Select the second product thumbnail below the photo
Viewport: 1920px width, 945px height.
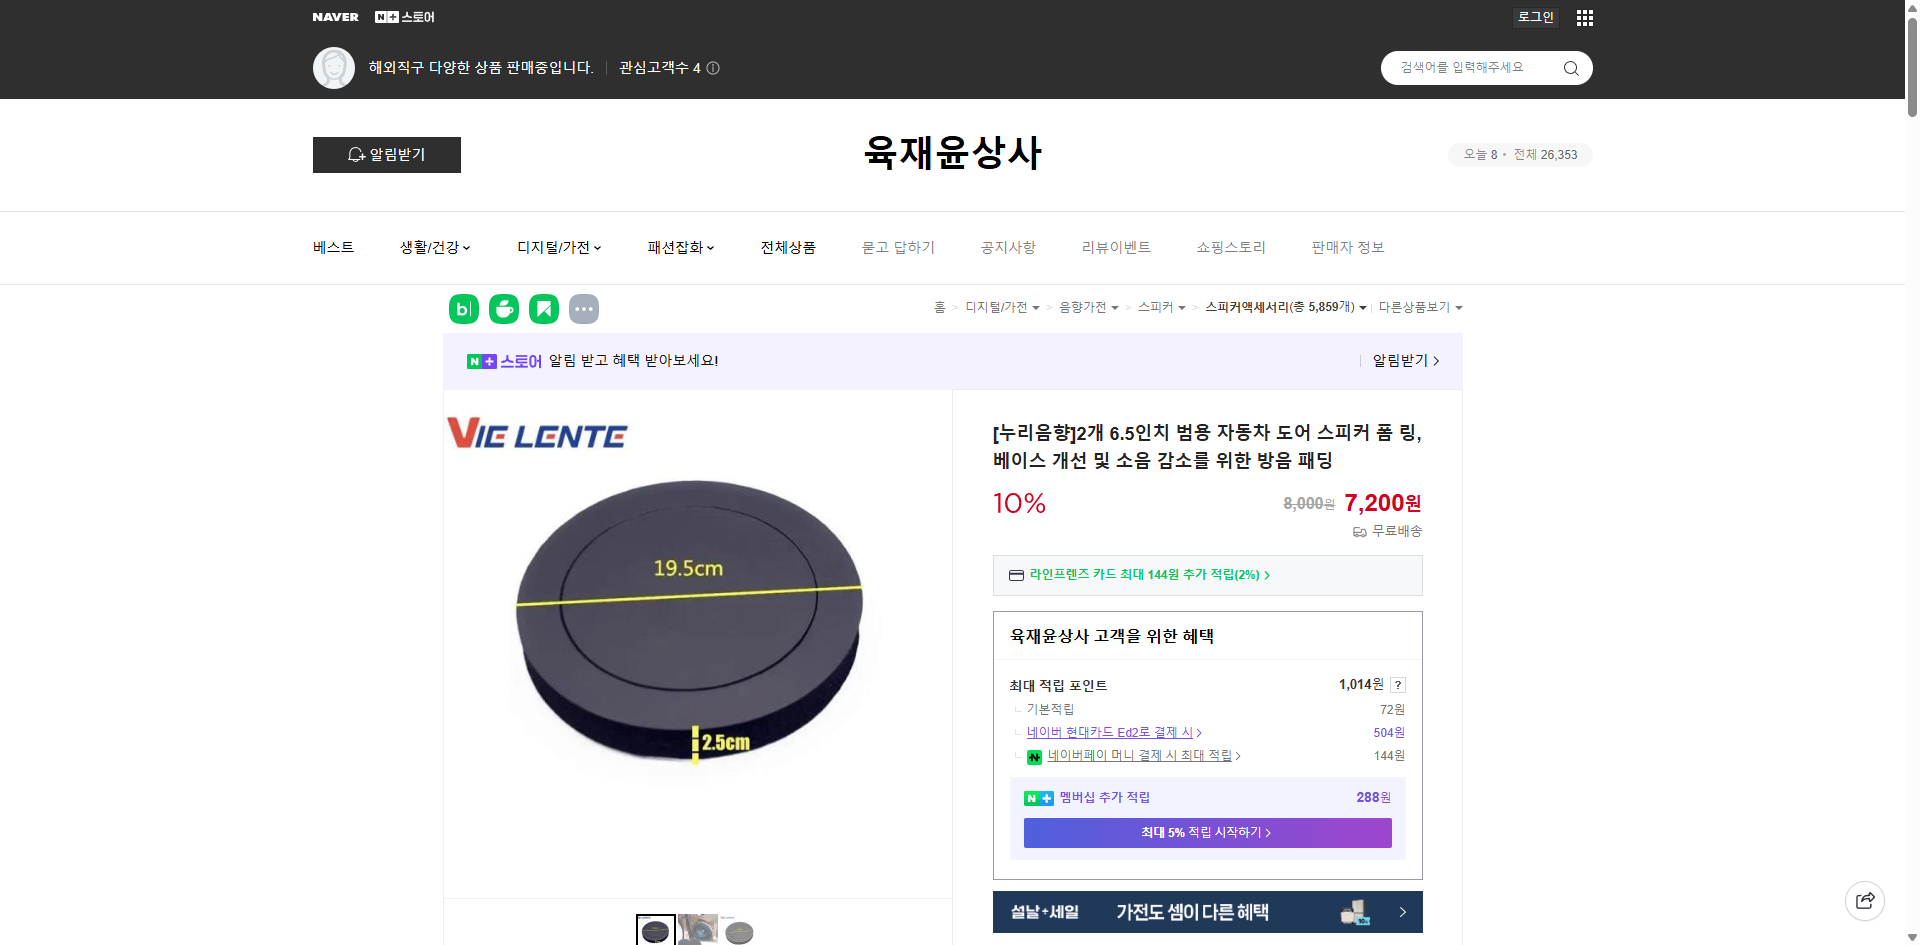tap(697, 929)
